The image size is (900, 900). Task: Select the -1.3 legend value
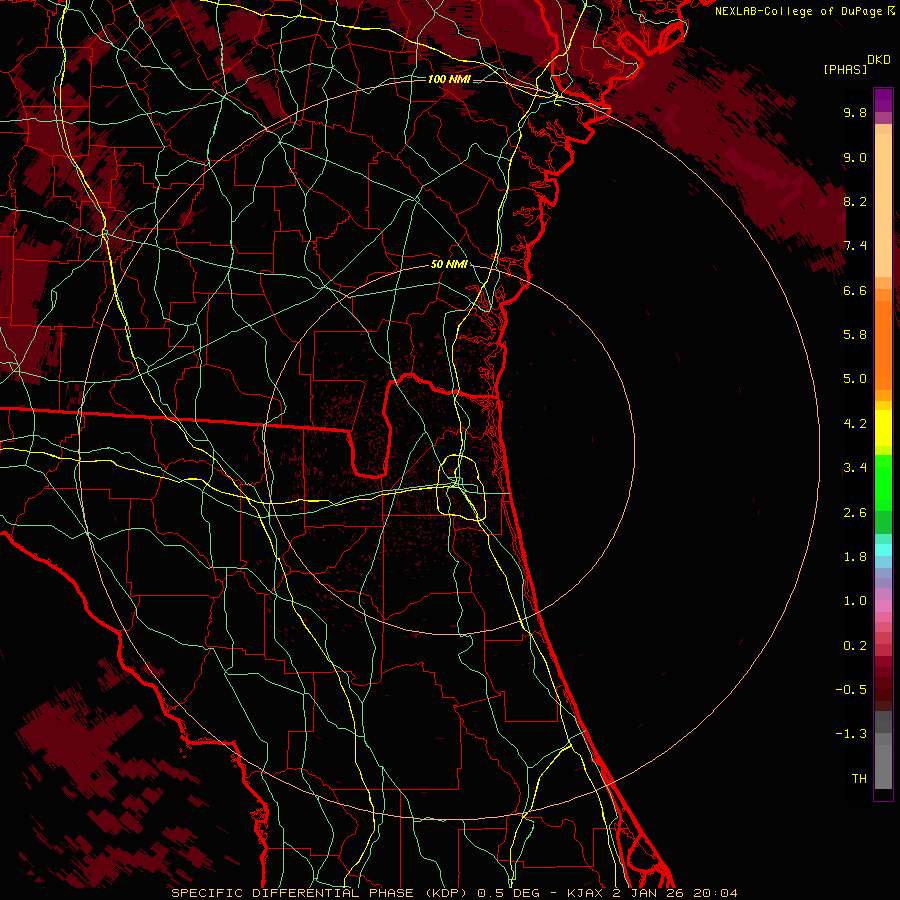click(851, 734)
